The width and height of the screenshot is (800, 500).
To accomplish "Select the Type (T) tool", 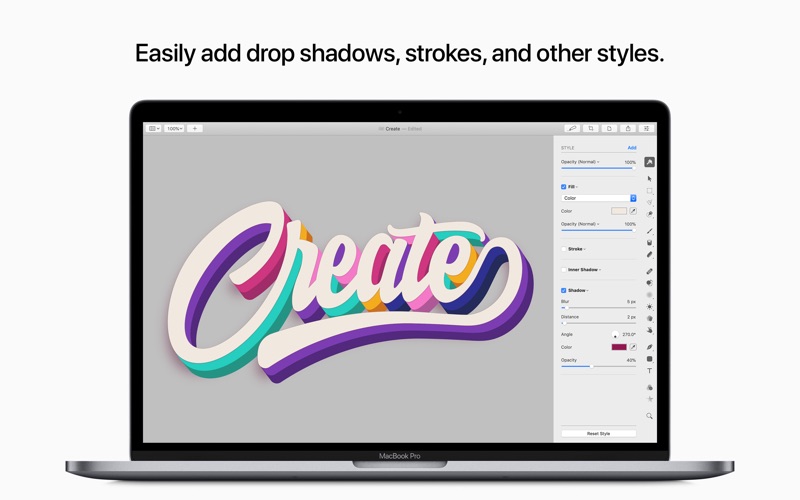I will tap(649, 371).
